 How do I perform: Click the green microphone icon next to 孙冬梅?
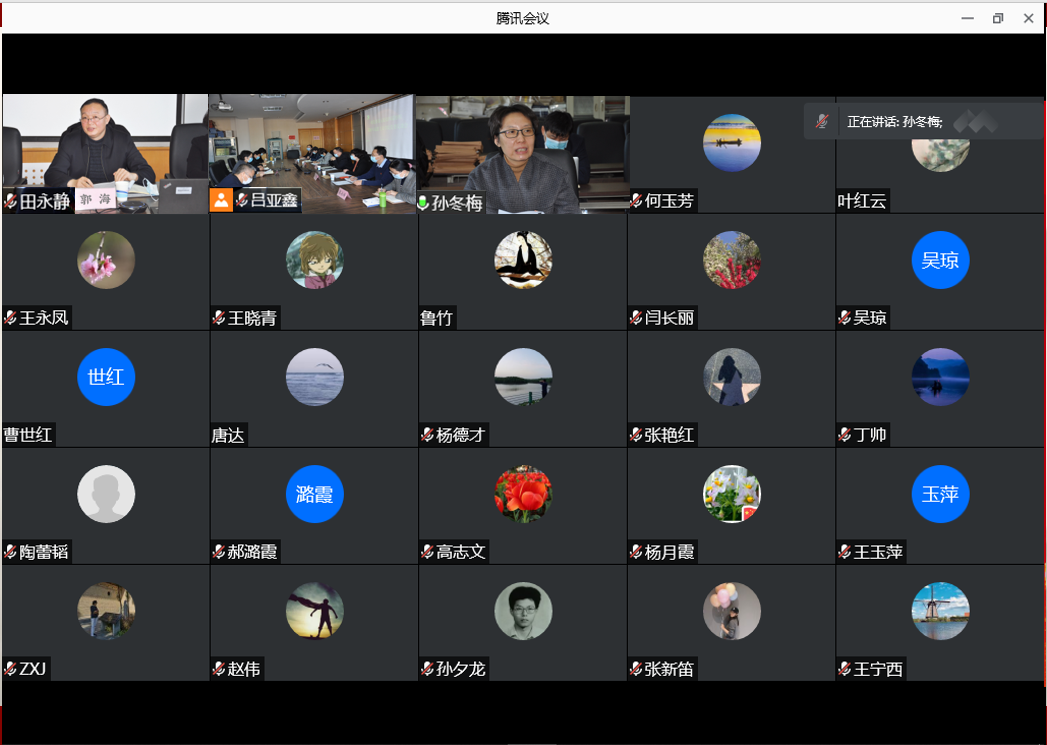(x=424, y=203)
